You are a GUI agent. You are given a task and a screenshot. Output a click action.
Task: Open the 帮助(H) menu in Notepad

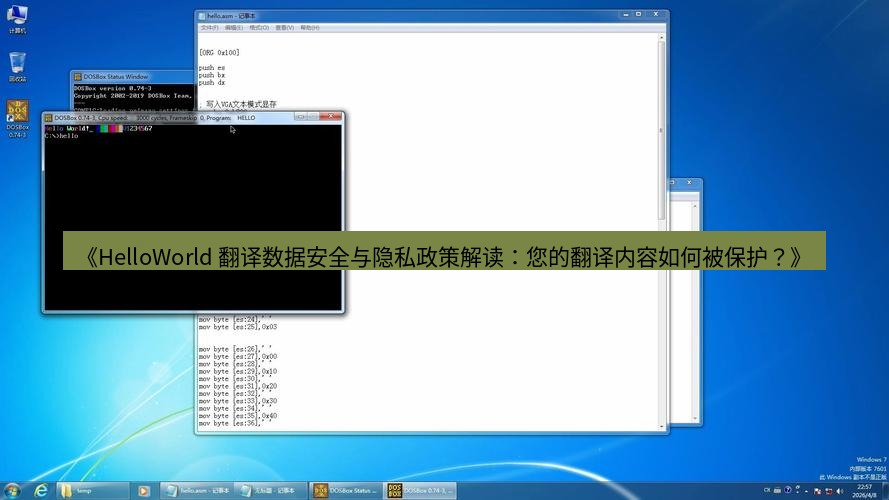point(310,28)
